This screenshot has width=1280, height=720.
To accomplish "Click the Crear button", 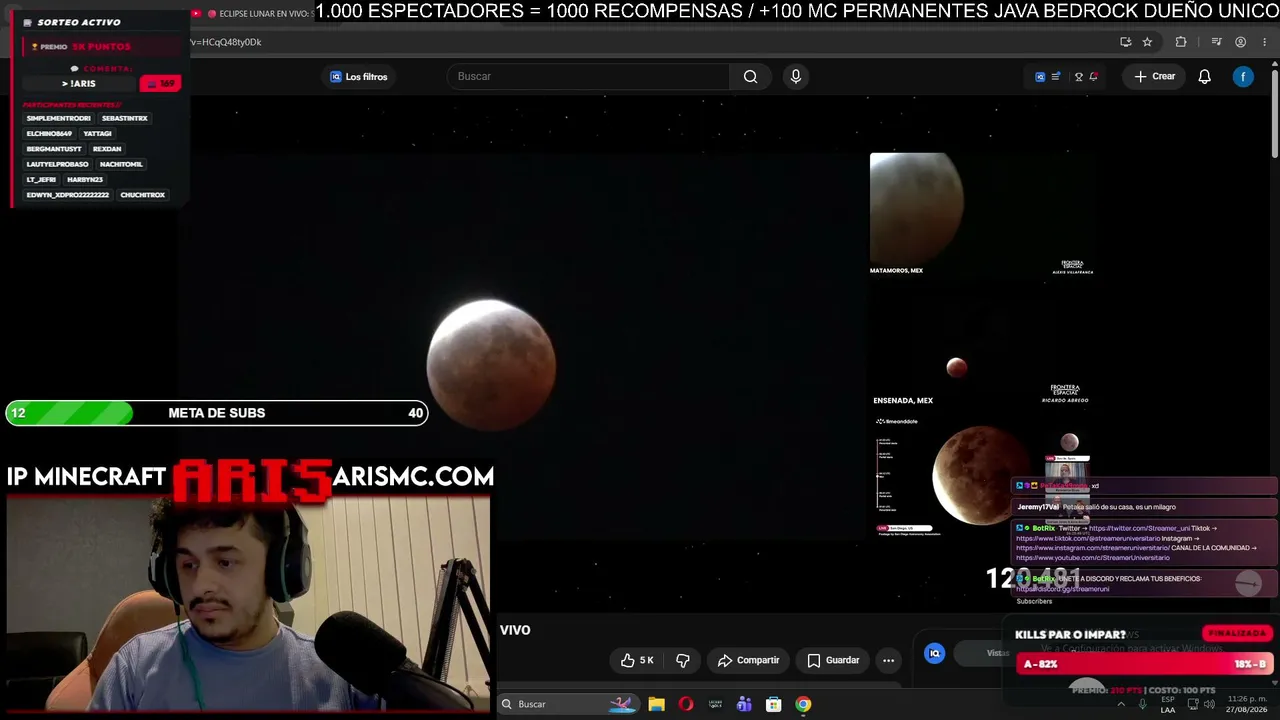I will point(1155,76).
